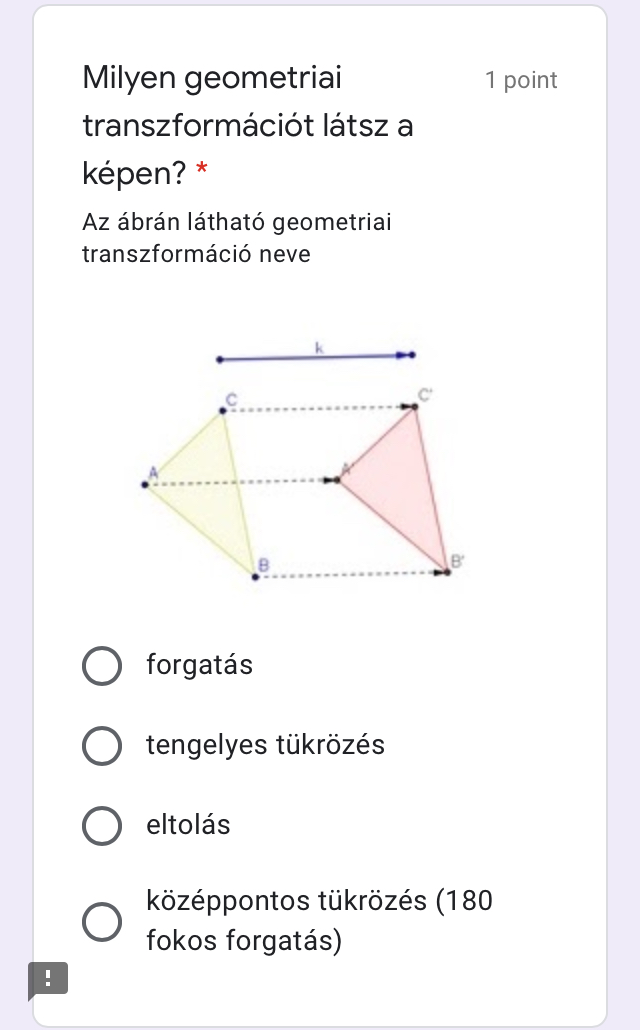Pick the eltolás radio button
Screen dimensions: 640x1030
[101, 826]
